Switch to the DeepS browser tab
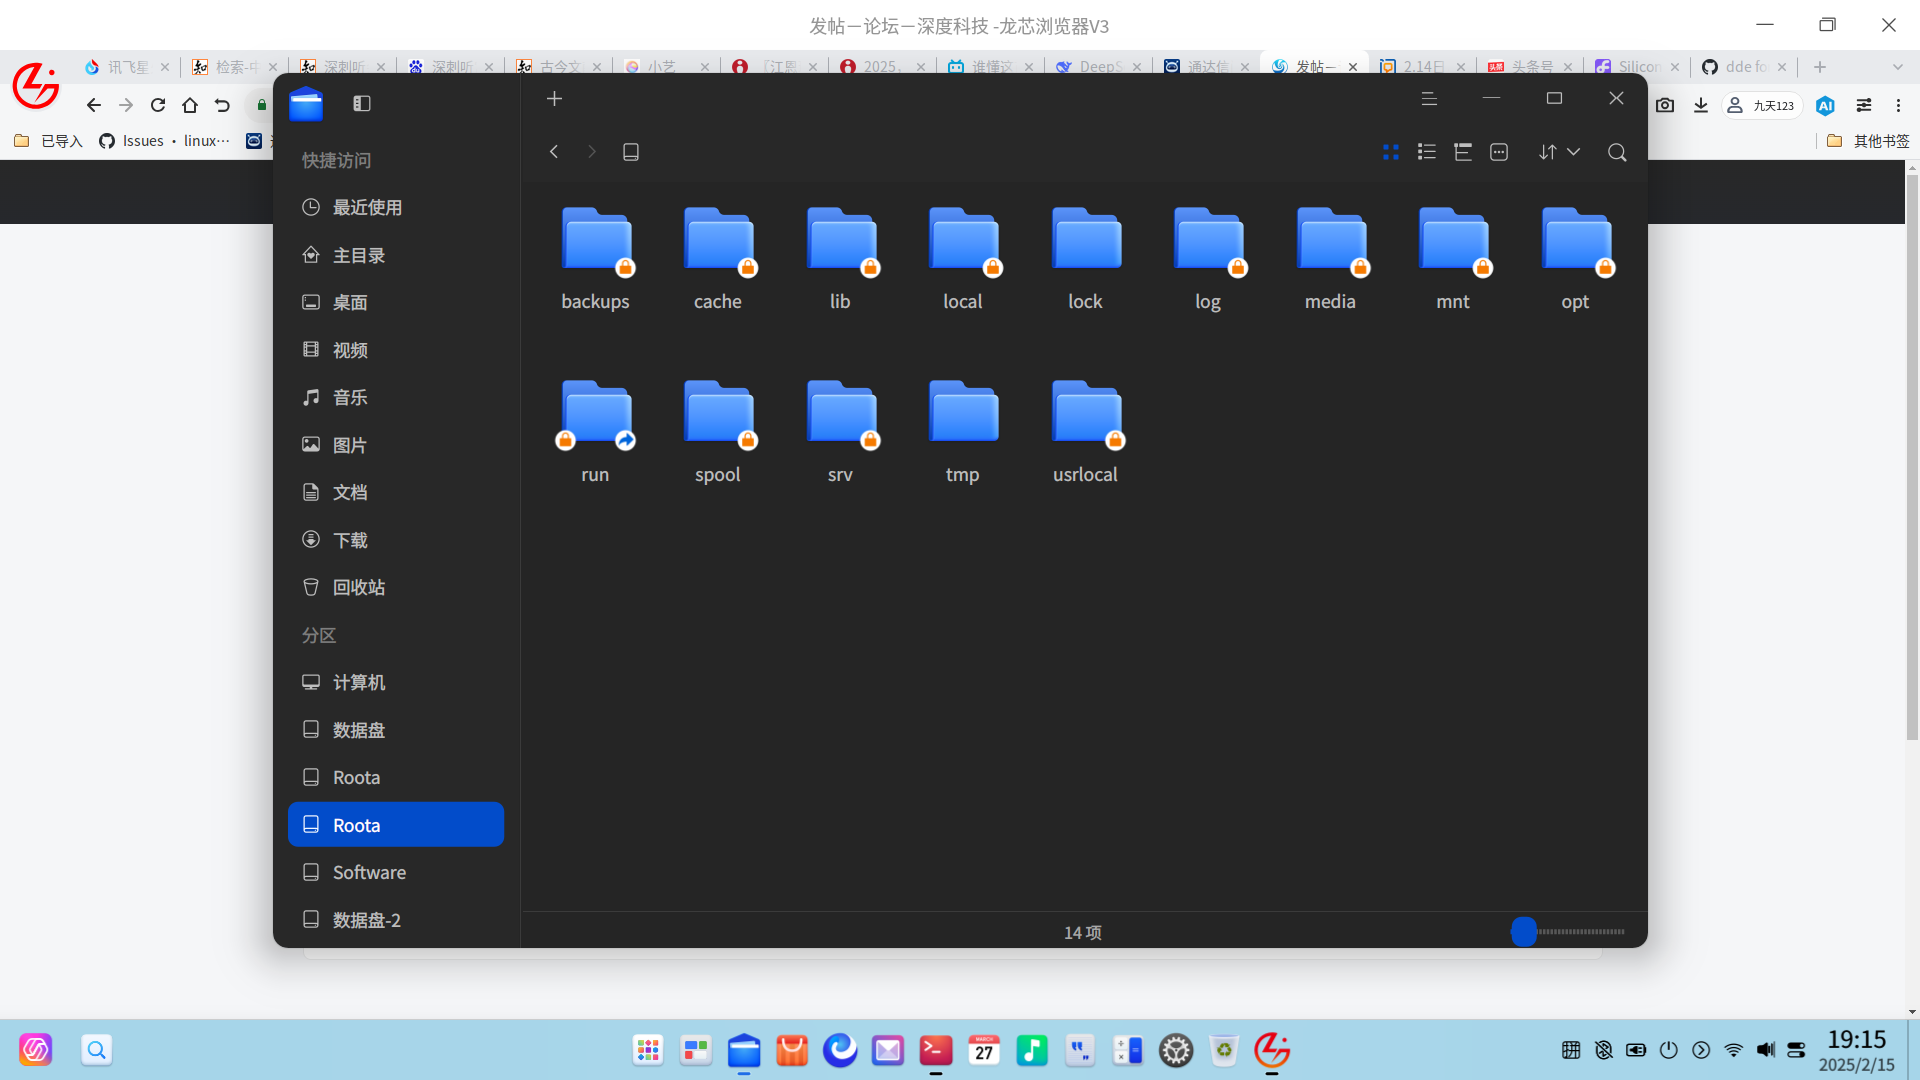1920x1080 pixels. [x=1099, y=66]
